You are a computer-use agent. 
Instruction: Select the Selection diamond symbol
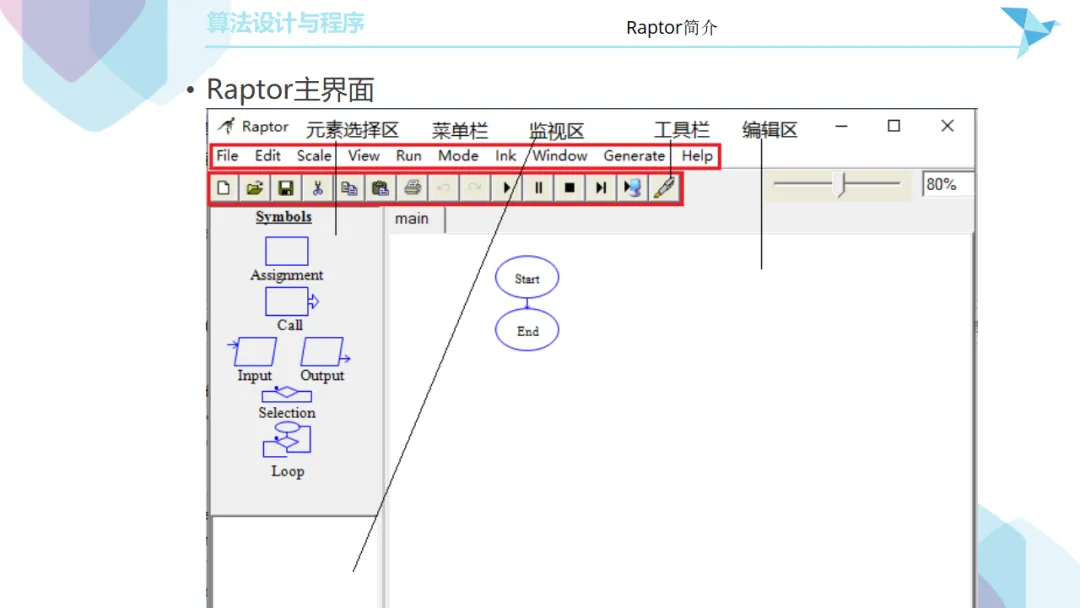tap(287, 395)
